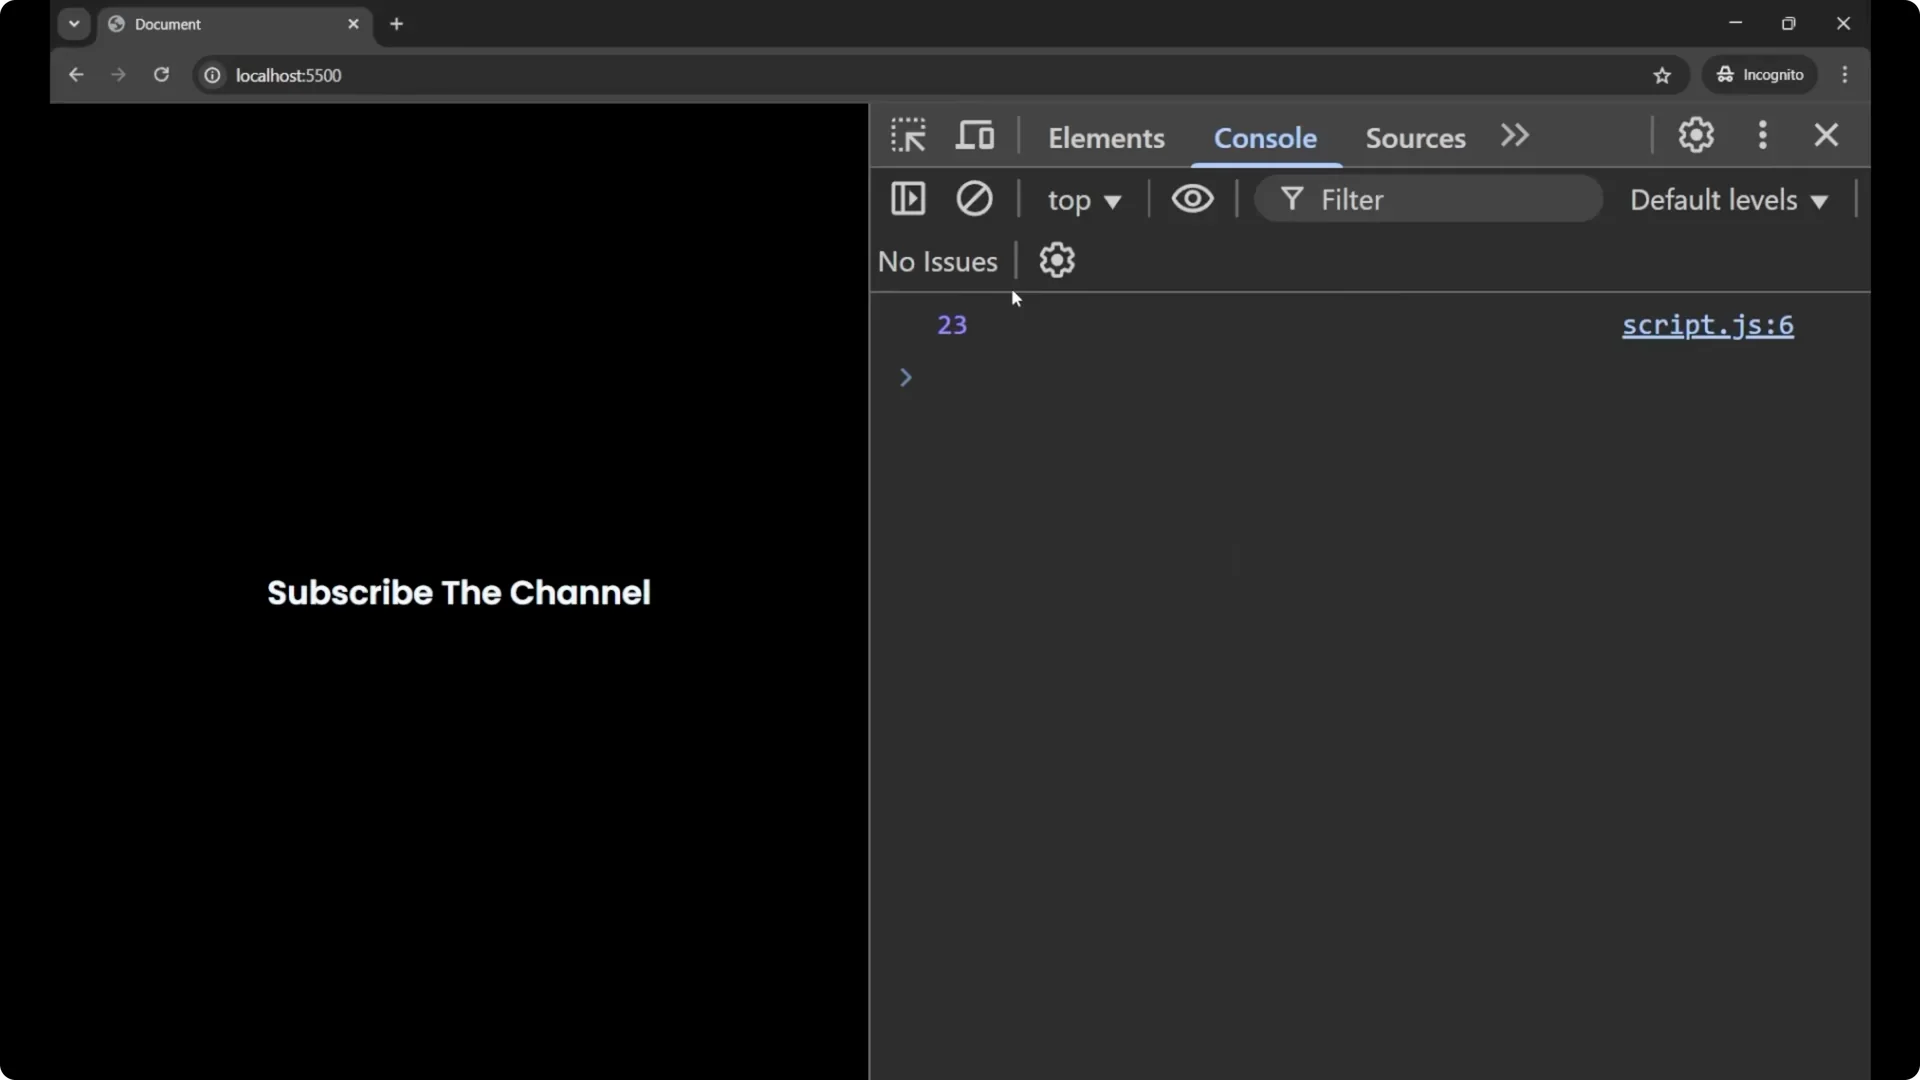Click the console prompt to type a command
1920x1080 pixels.
(1100, 377)
